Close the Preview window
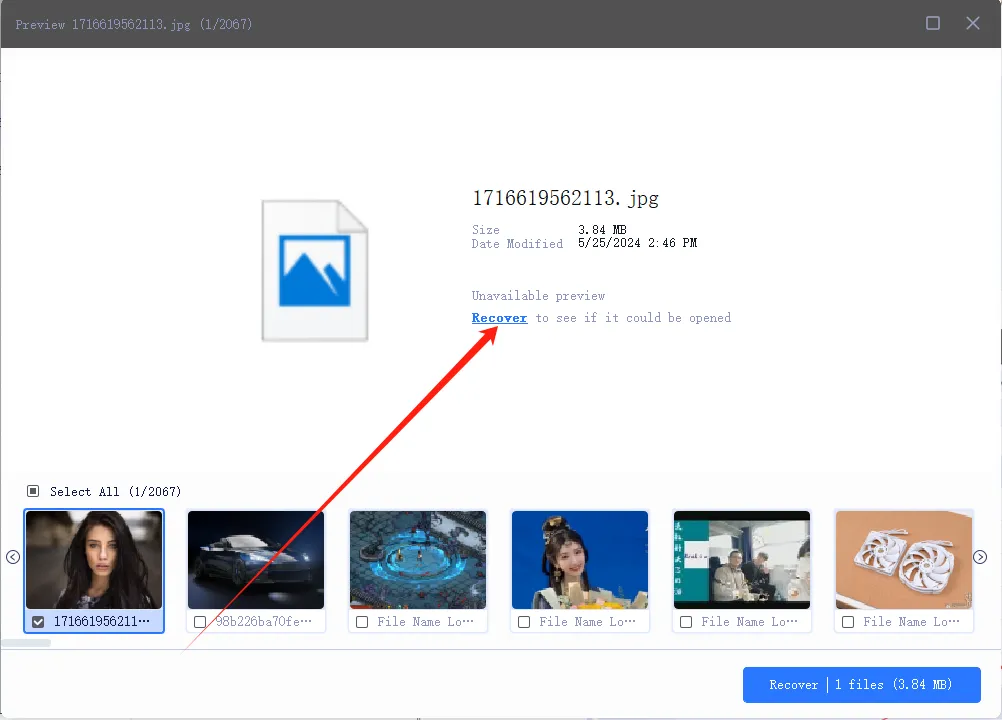 973,23
